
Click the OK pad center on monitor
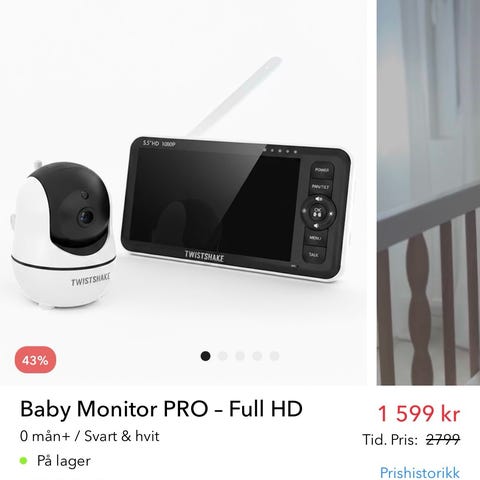coord(317,212)
